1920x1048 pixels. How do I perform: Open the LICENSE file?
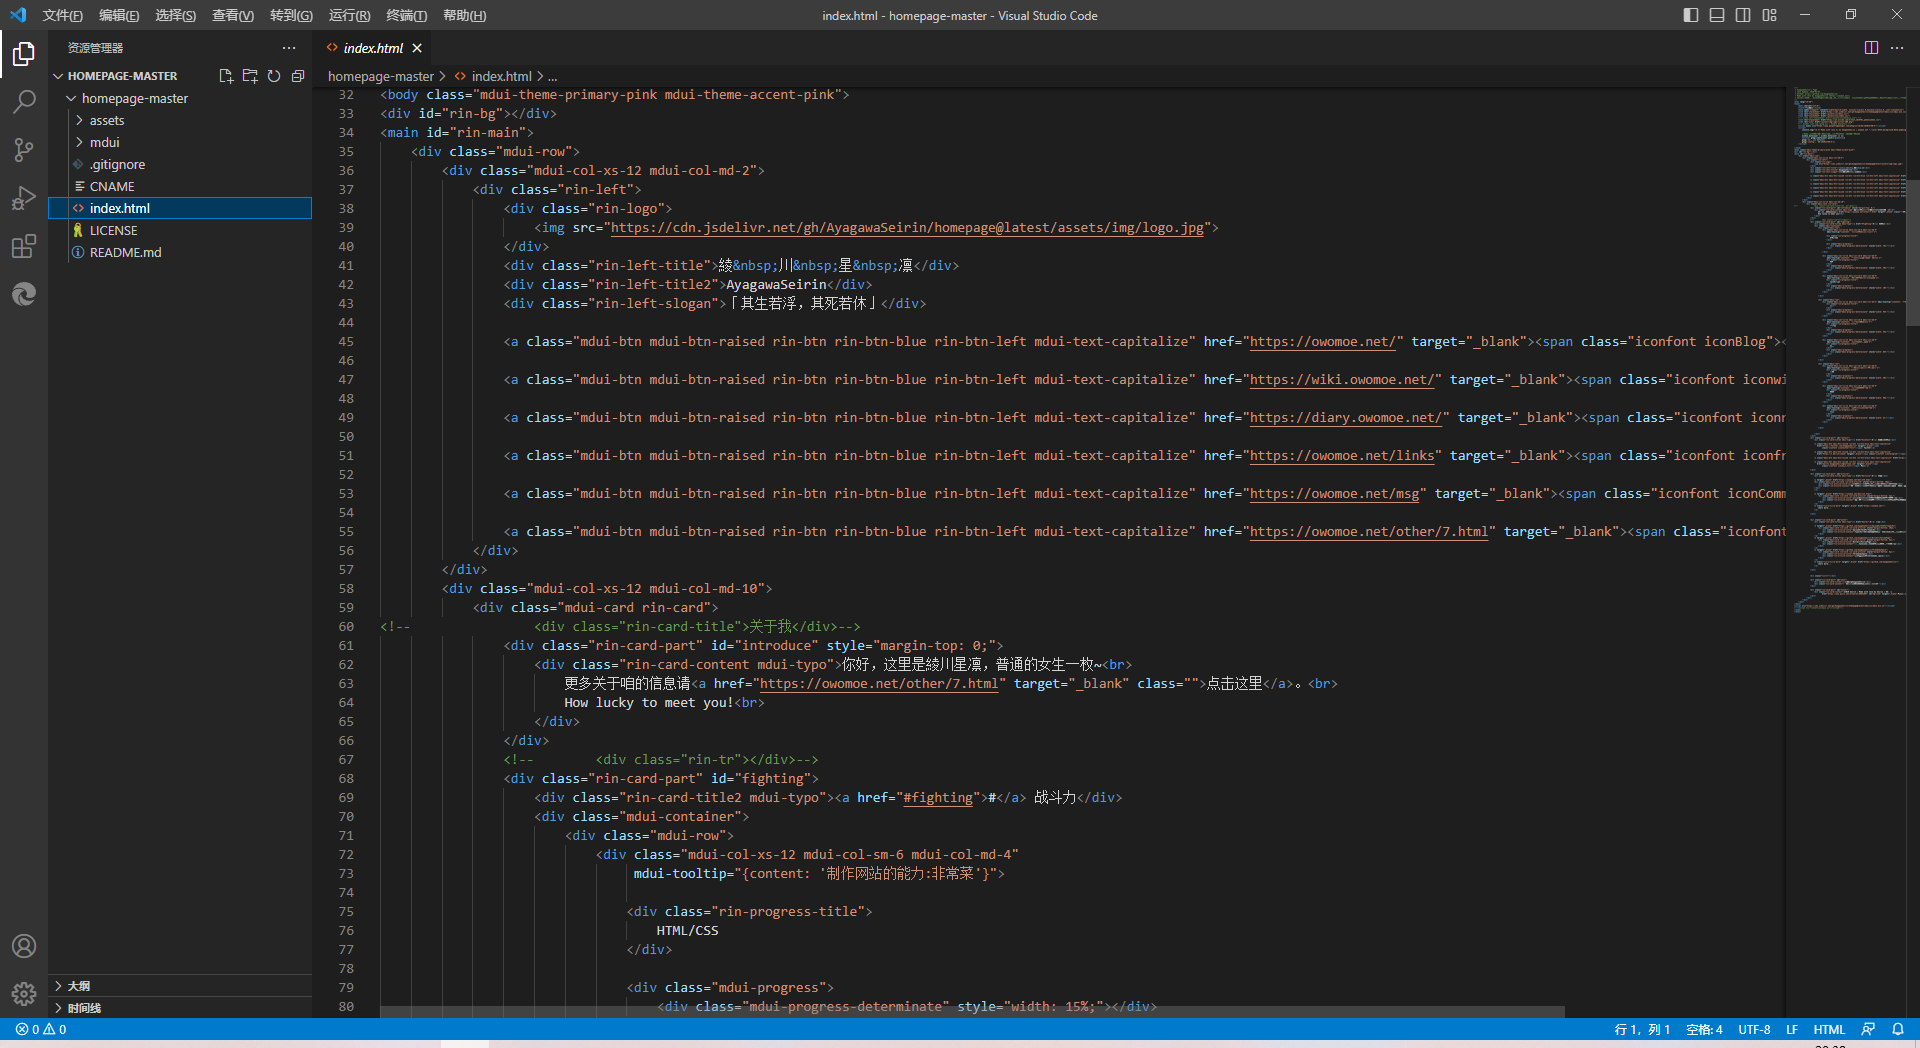180,230
